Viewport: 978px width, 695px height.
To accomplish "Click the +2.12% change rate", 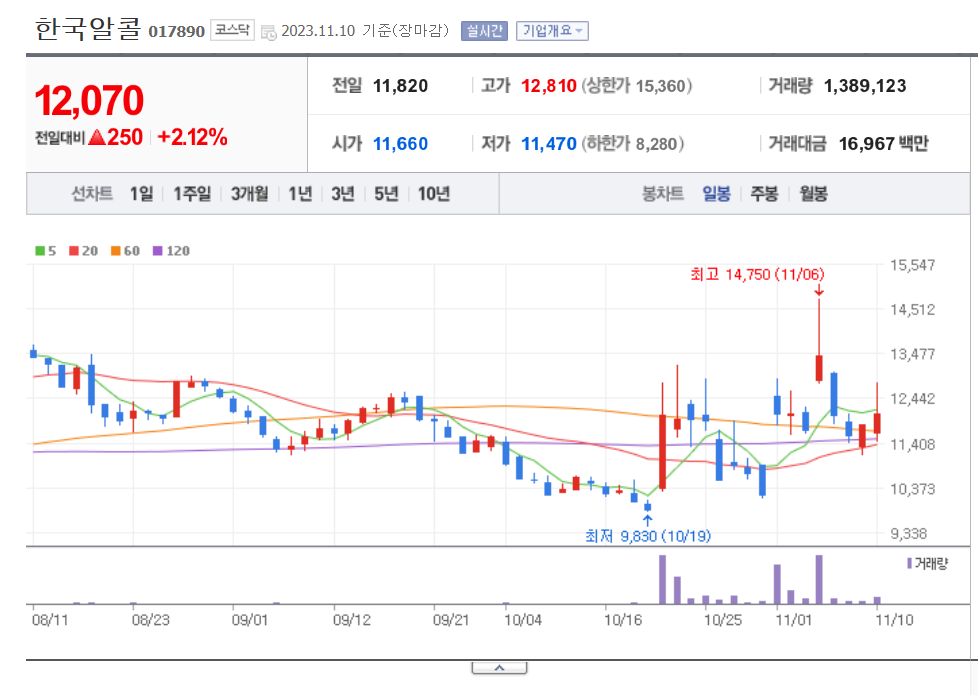I will [x=192, y=137].
